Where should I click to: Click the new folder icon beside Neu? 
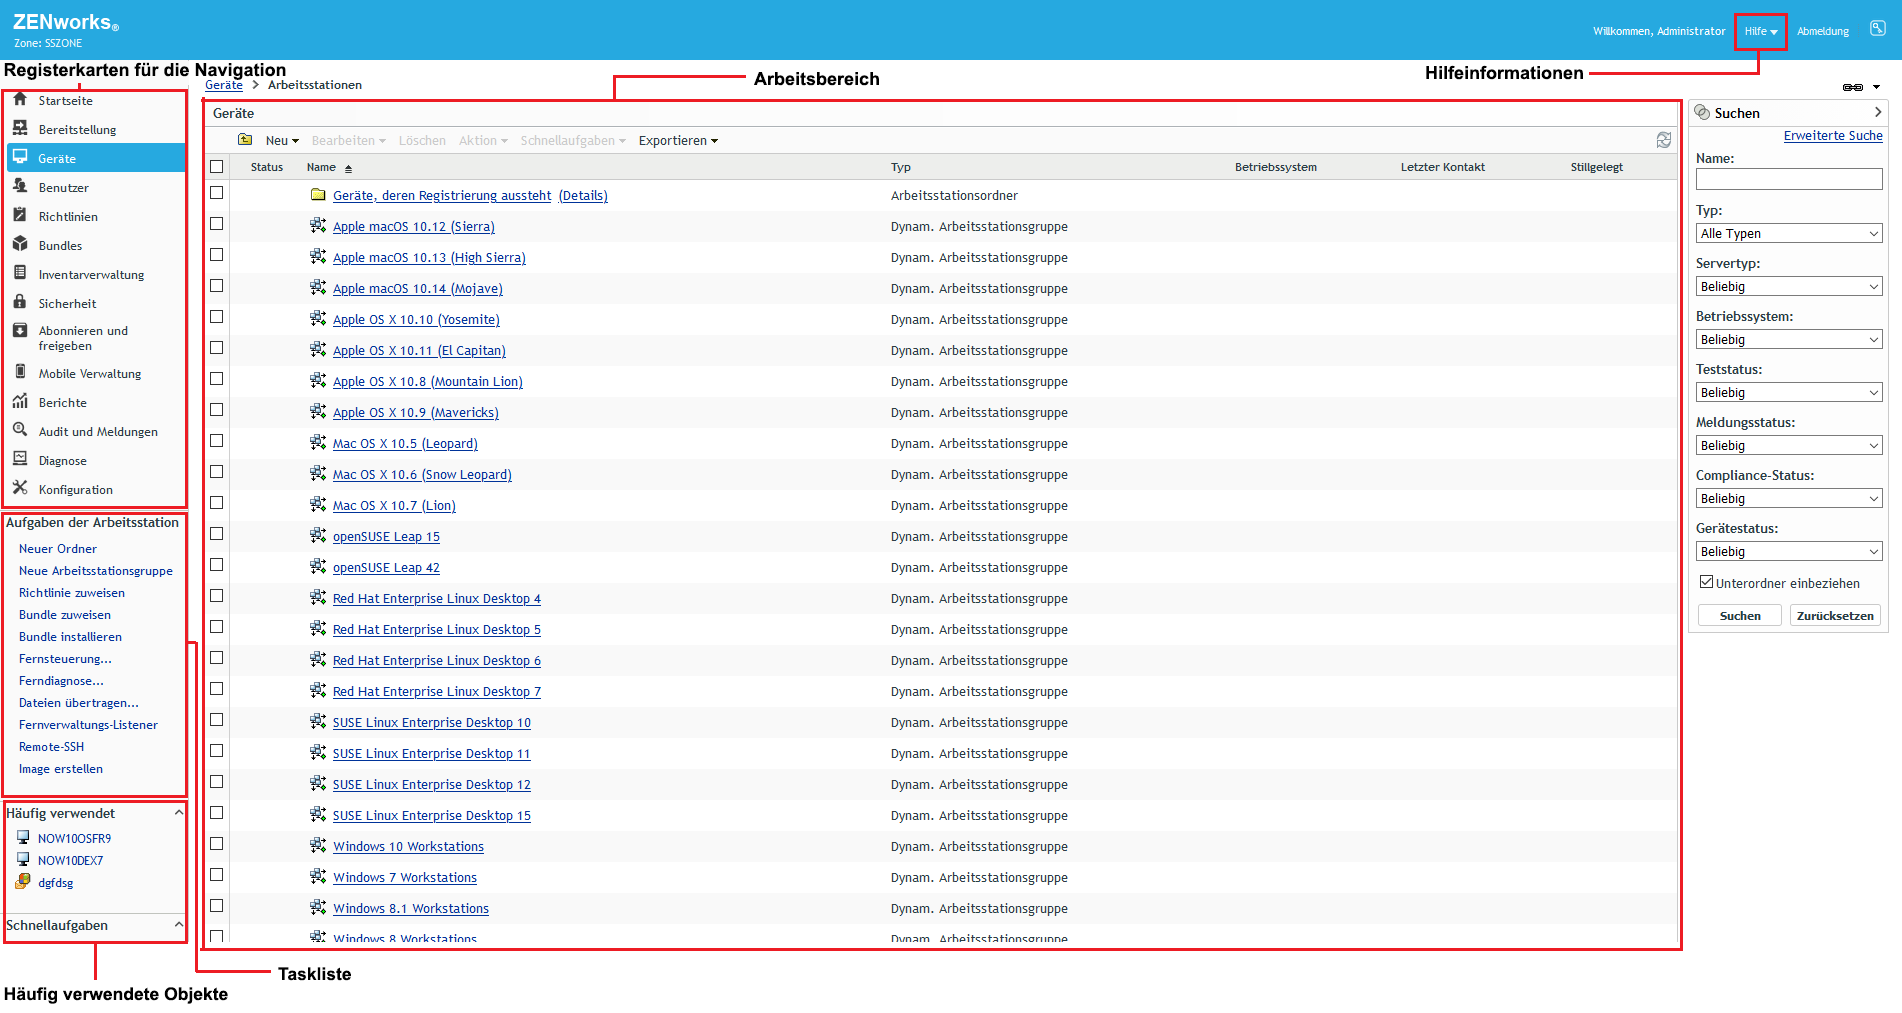pyautogui.click(x=245, y=140)
